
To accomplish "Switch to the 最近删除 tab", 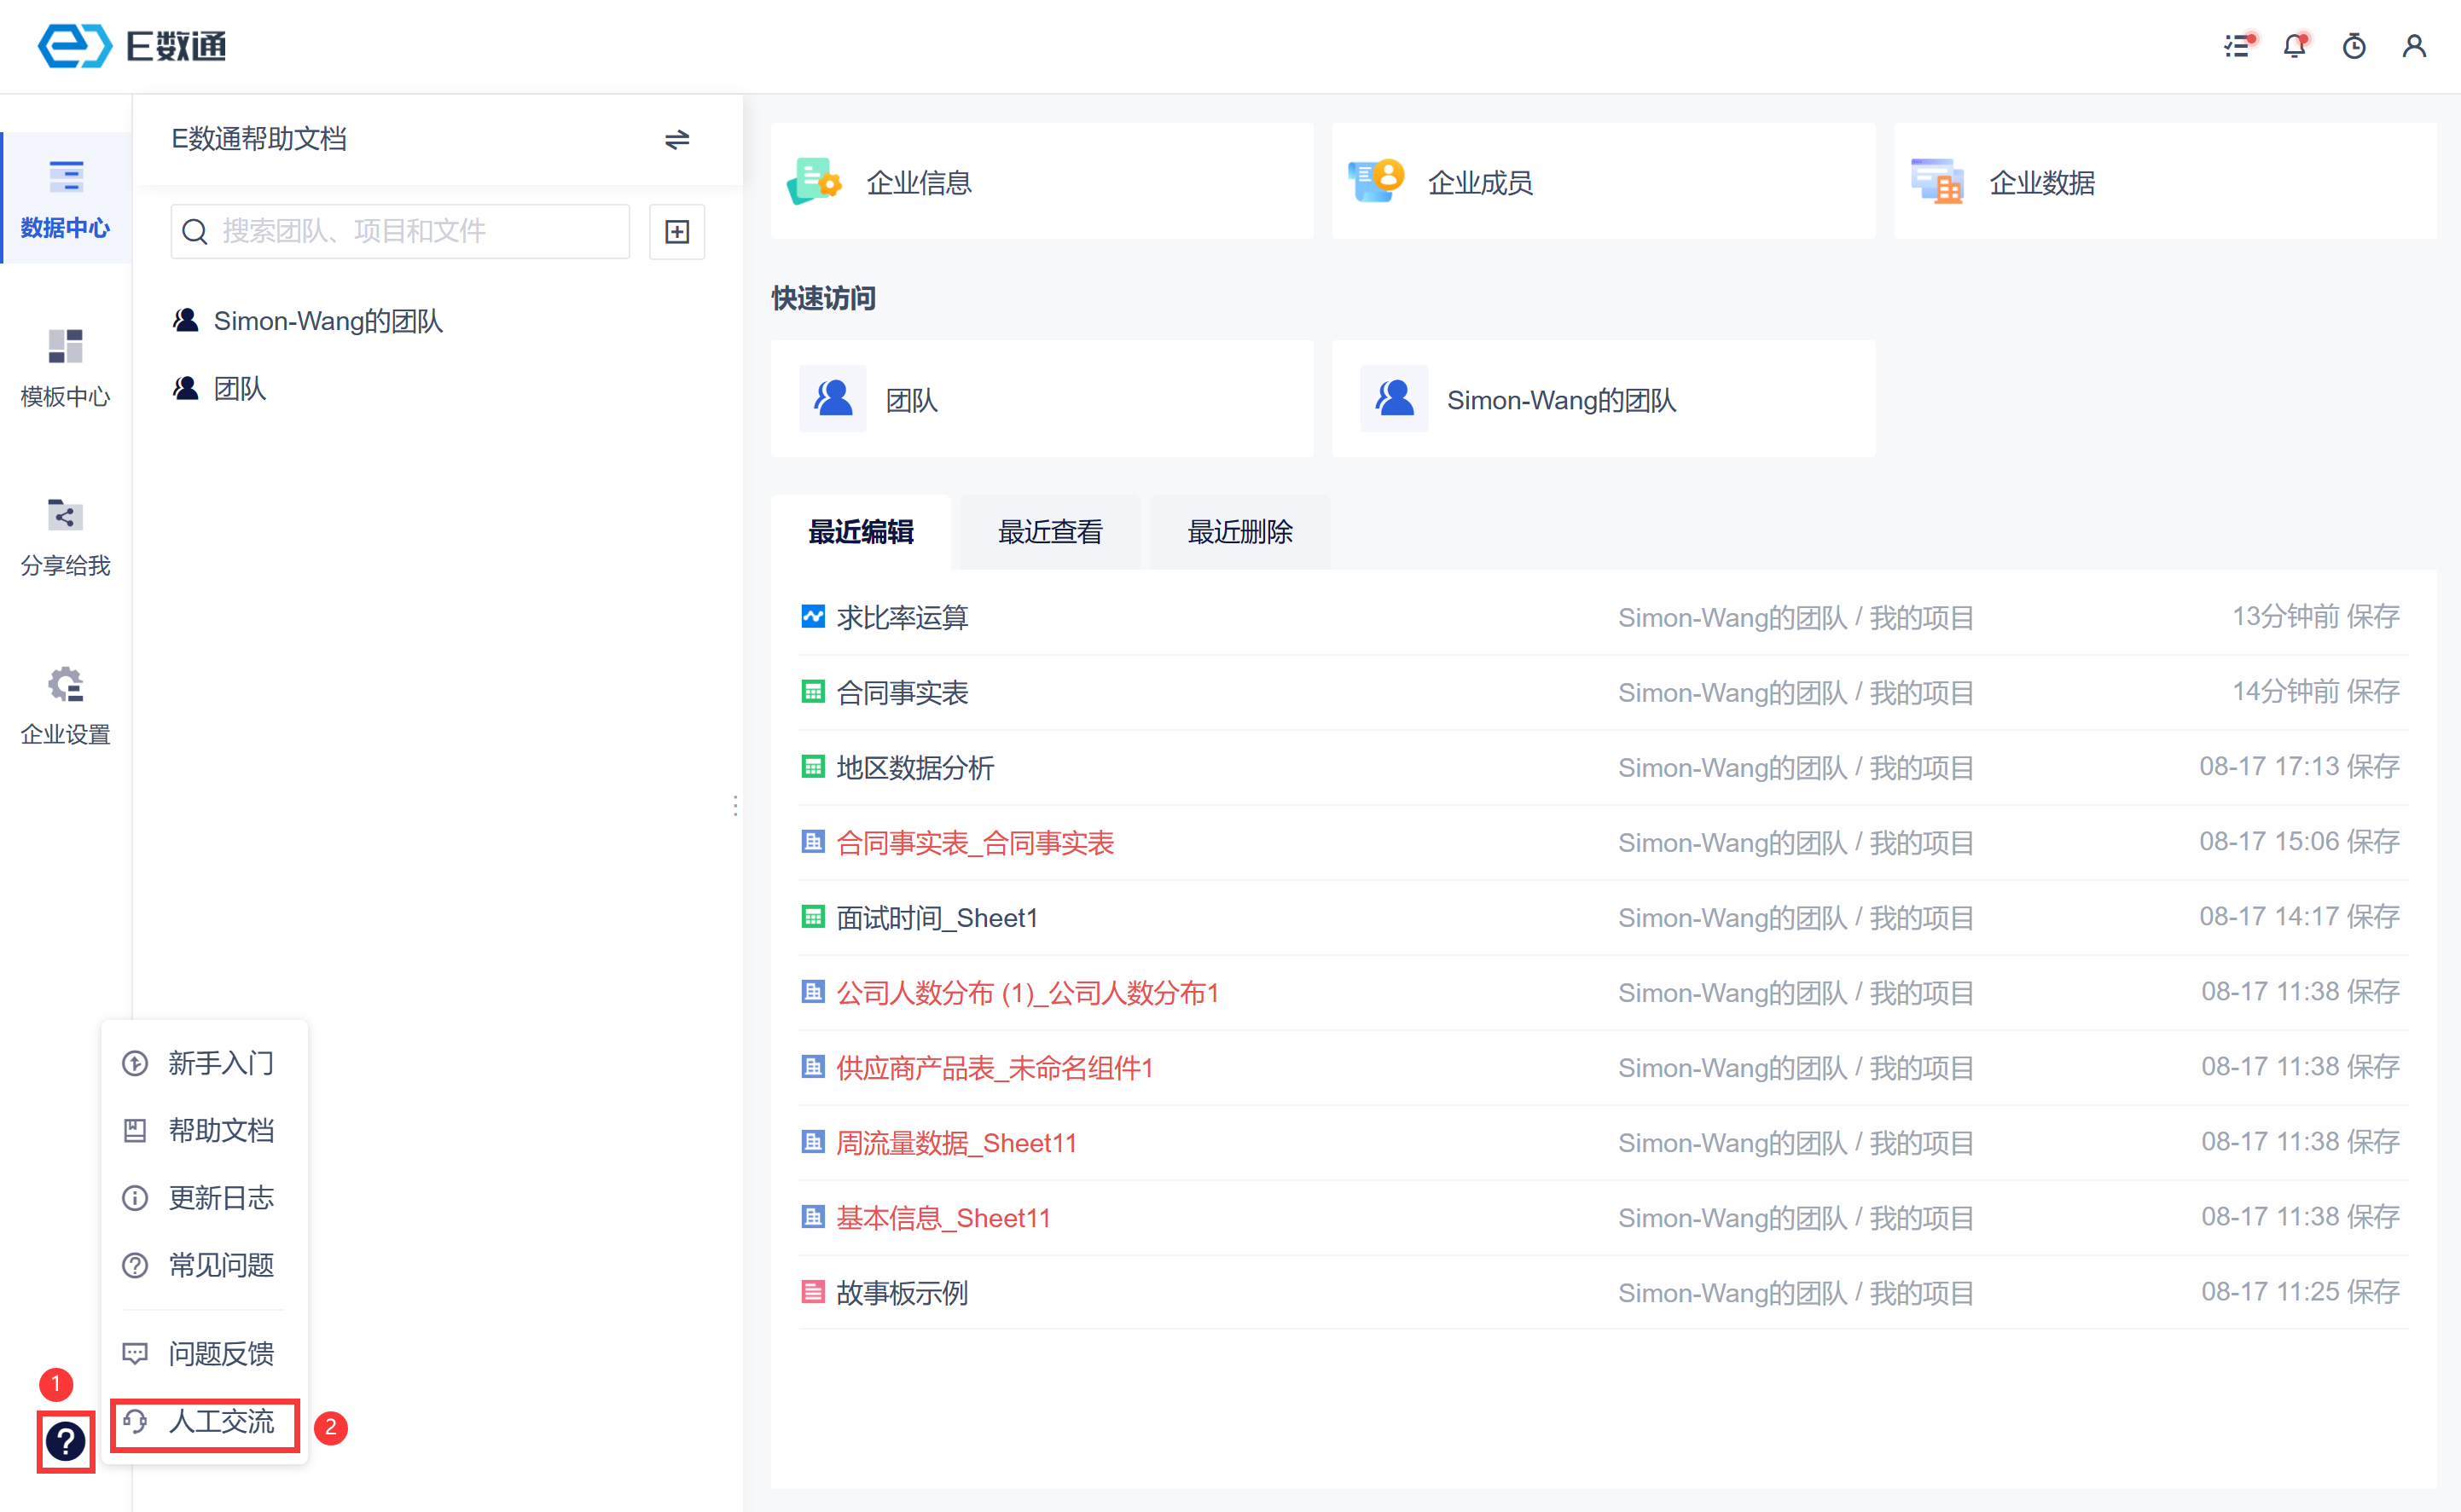I will [1239, 532].
